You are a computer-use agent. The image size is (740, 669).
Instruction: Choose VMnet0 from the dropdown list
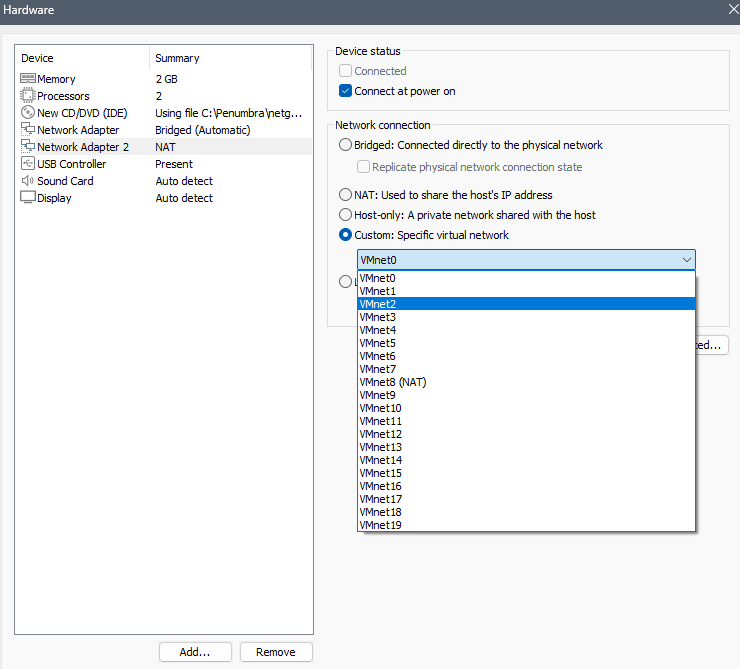point(526,278)
